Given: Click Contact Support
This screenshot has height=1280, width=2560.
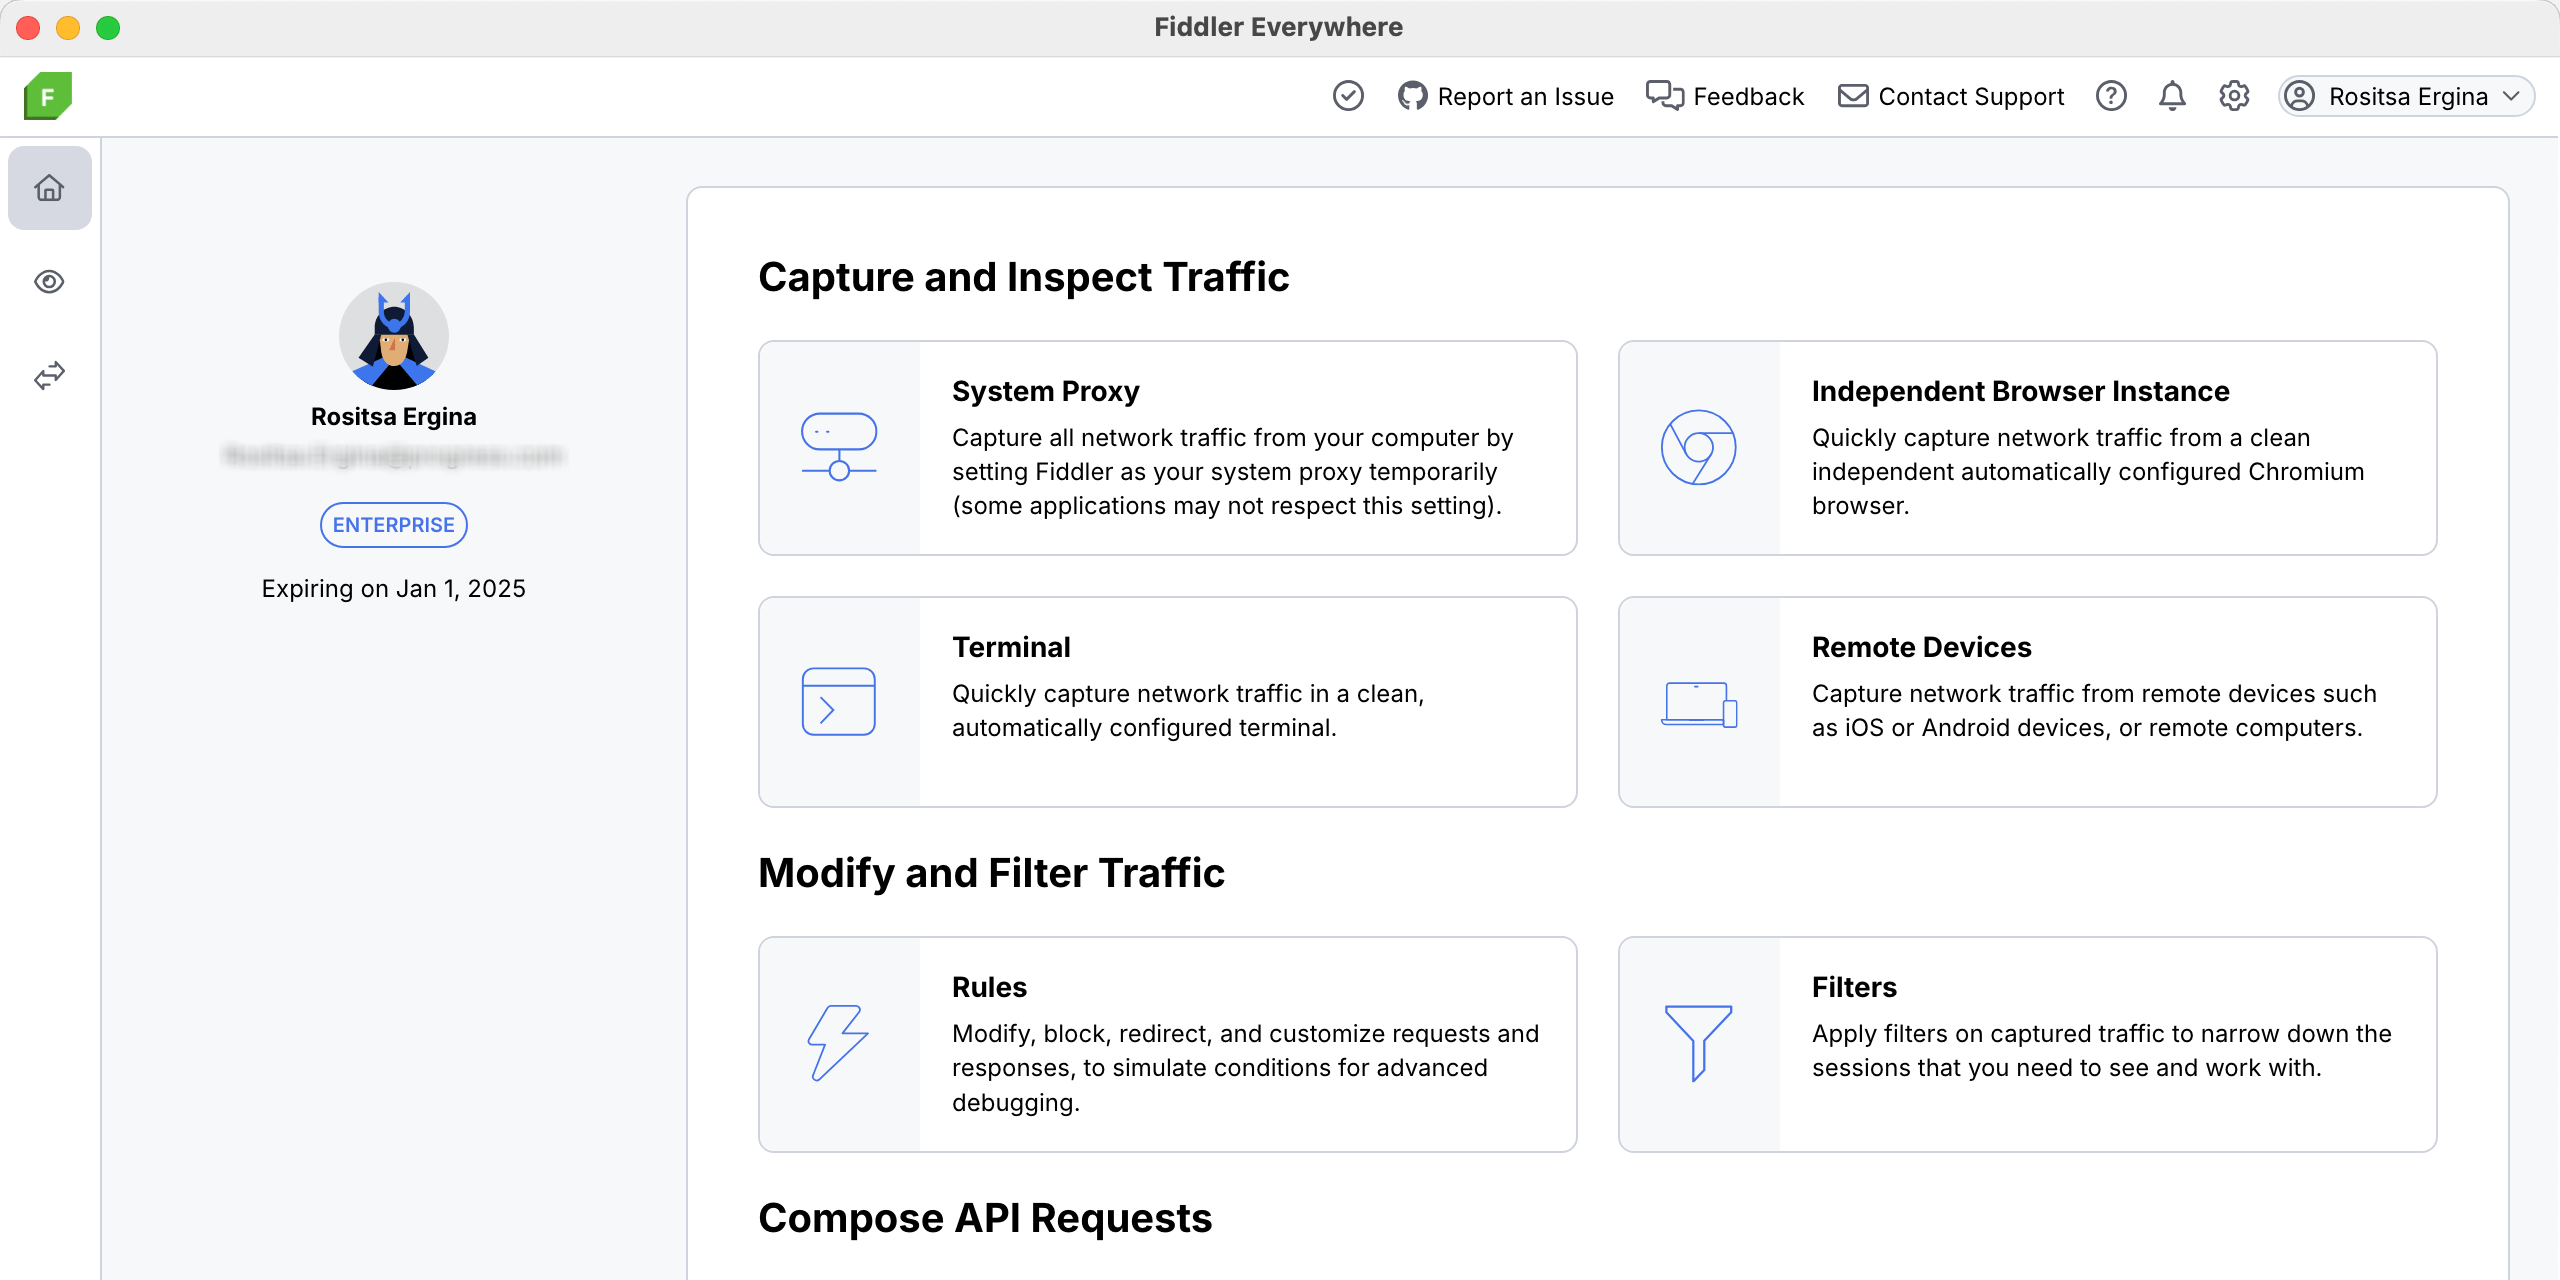Looking at the screenshot, I should [x=1951, y=96].
